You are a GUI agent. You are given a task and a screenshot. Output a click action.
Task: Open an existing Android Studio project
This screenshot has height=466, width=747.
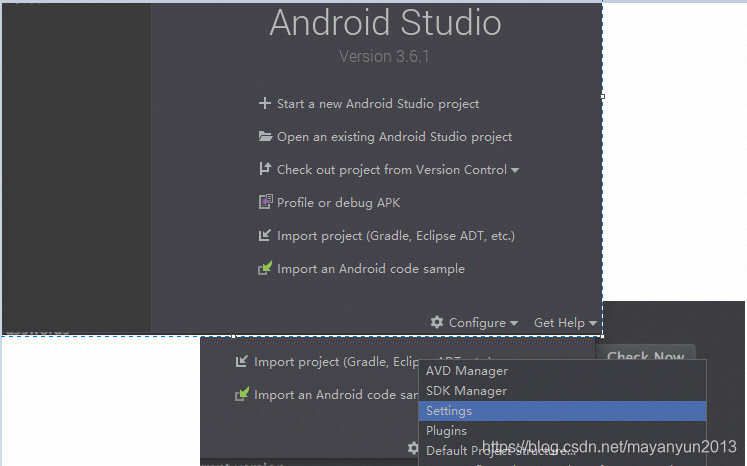[x=394, y=137]
